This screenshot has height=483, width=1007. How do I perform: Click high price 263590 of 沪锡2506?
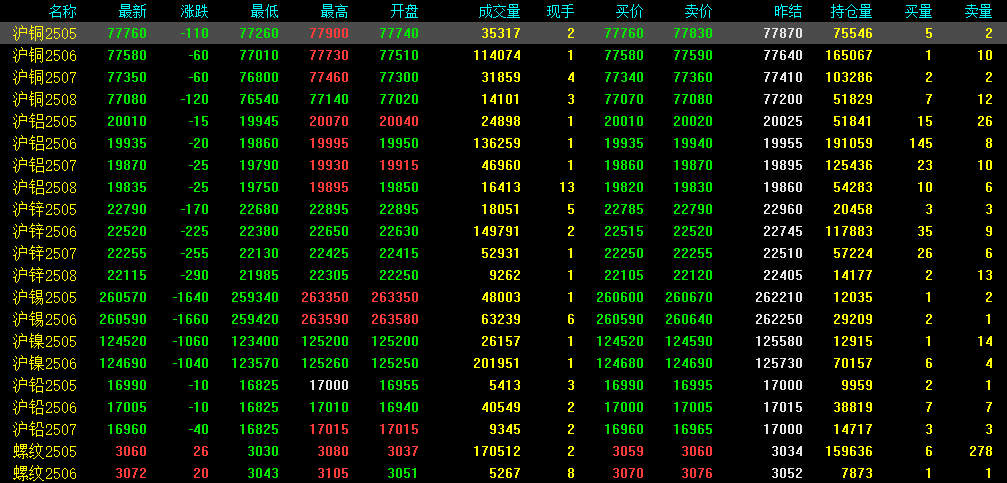click(x=325, y=320)
